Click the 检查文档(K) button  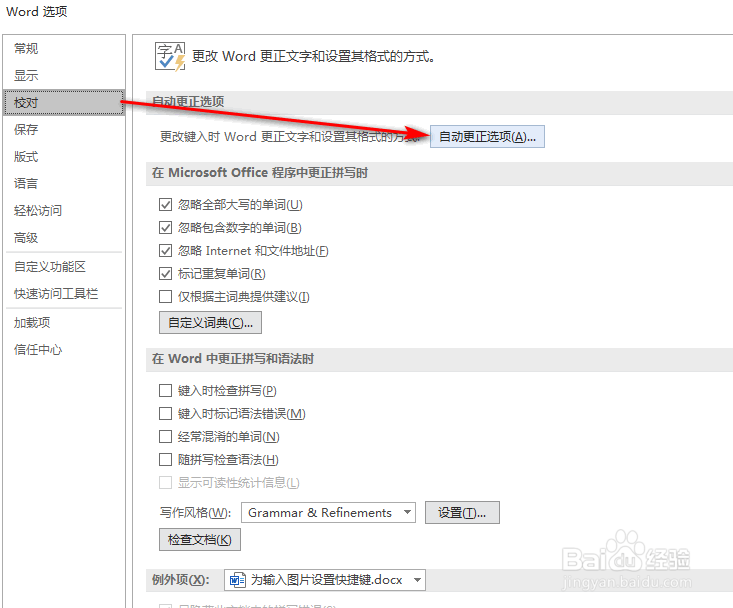(200, 540)
